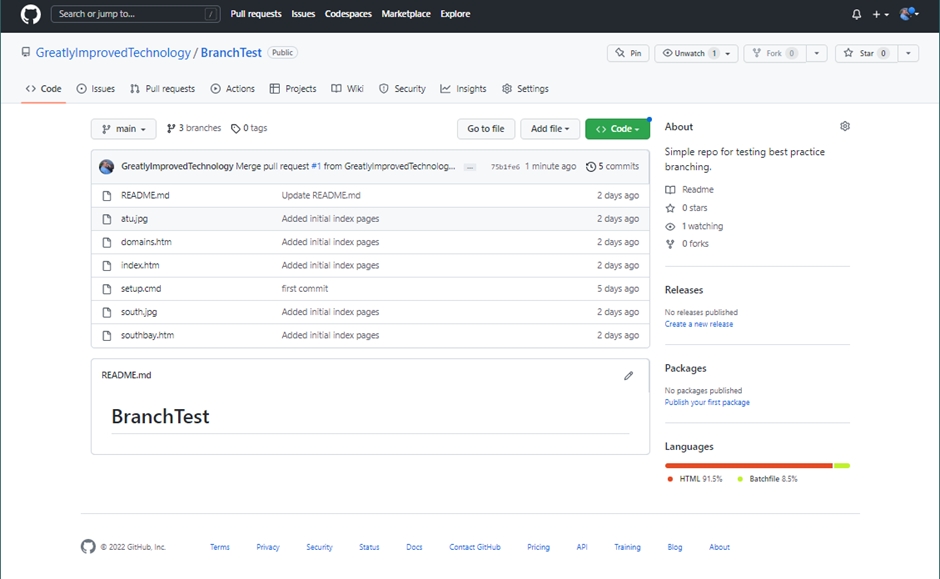
Task: Open the main branch dropdown
Action: 123,129
